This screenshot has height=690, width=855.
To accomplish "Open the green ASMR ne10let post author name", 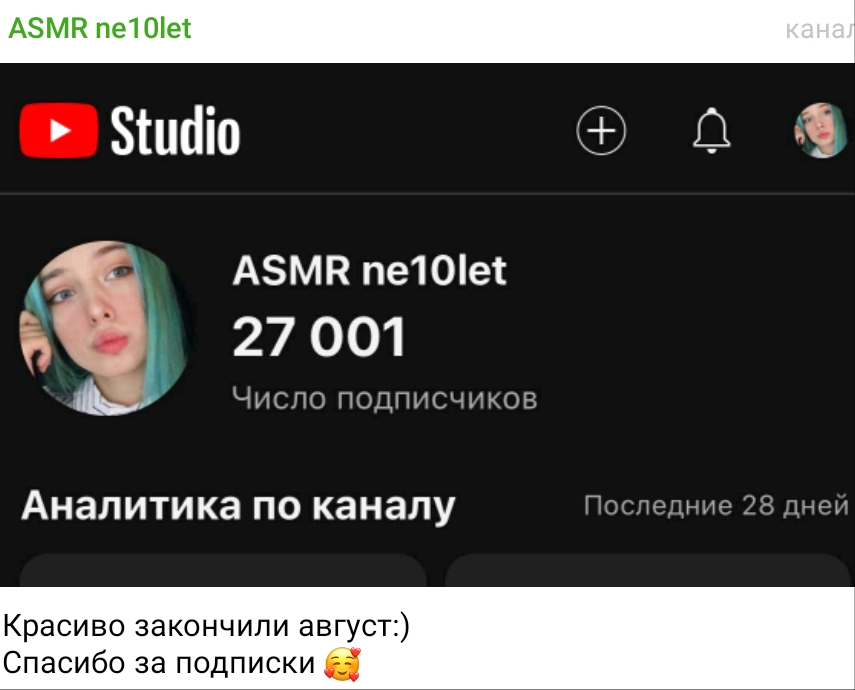I will pyautogui.click(x=100, y=28).
